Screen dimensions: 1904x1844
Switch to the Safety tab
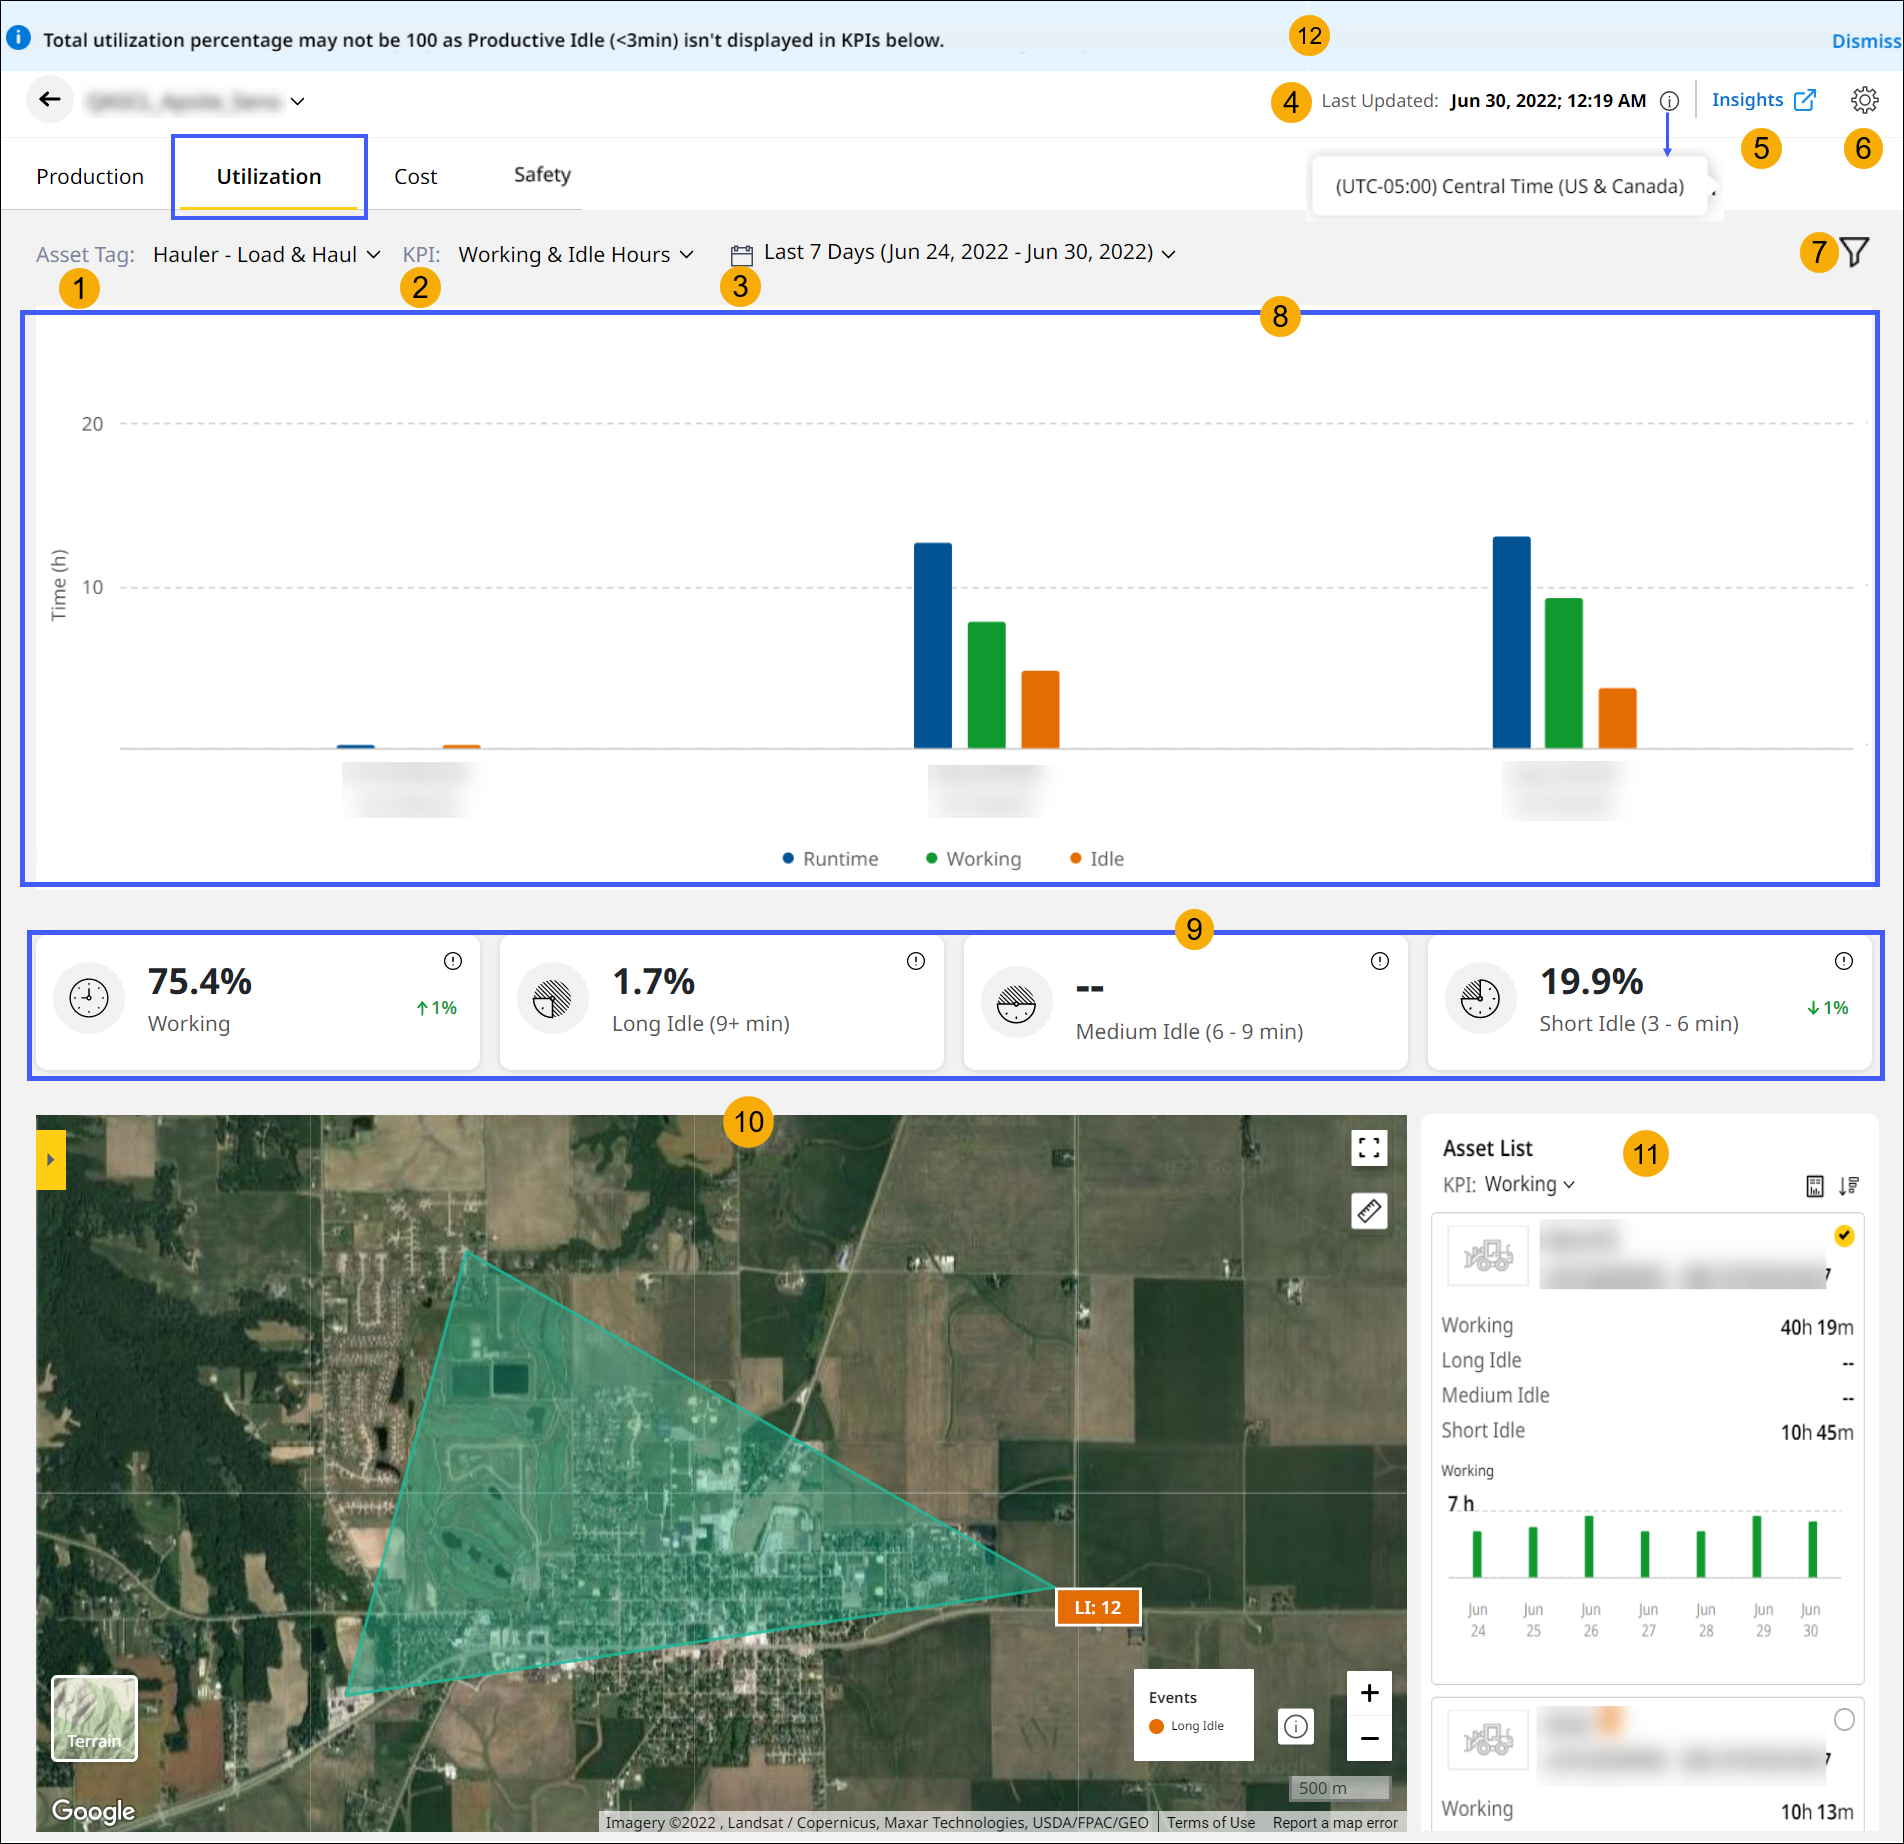pyautogui.click(x=542, y=175)
